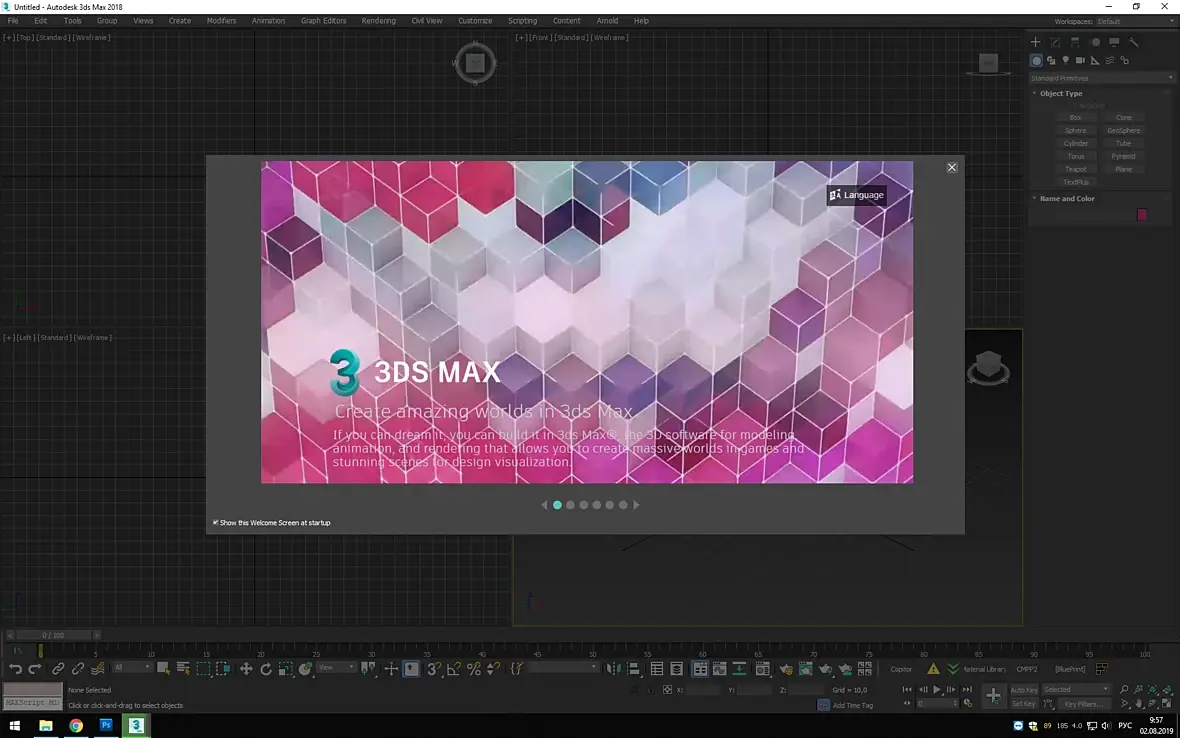The height and width of the screenshot is (738, 1180).
Task: Click the Rotate tool icon
Action: [266, 669]
